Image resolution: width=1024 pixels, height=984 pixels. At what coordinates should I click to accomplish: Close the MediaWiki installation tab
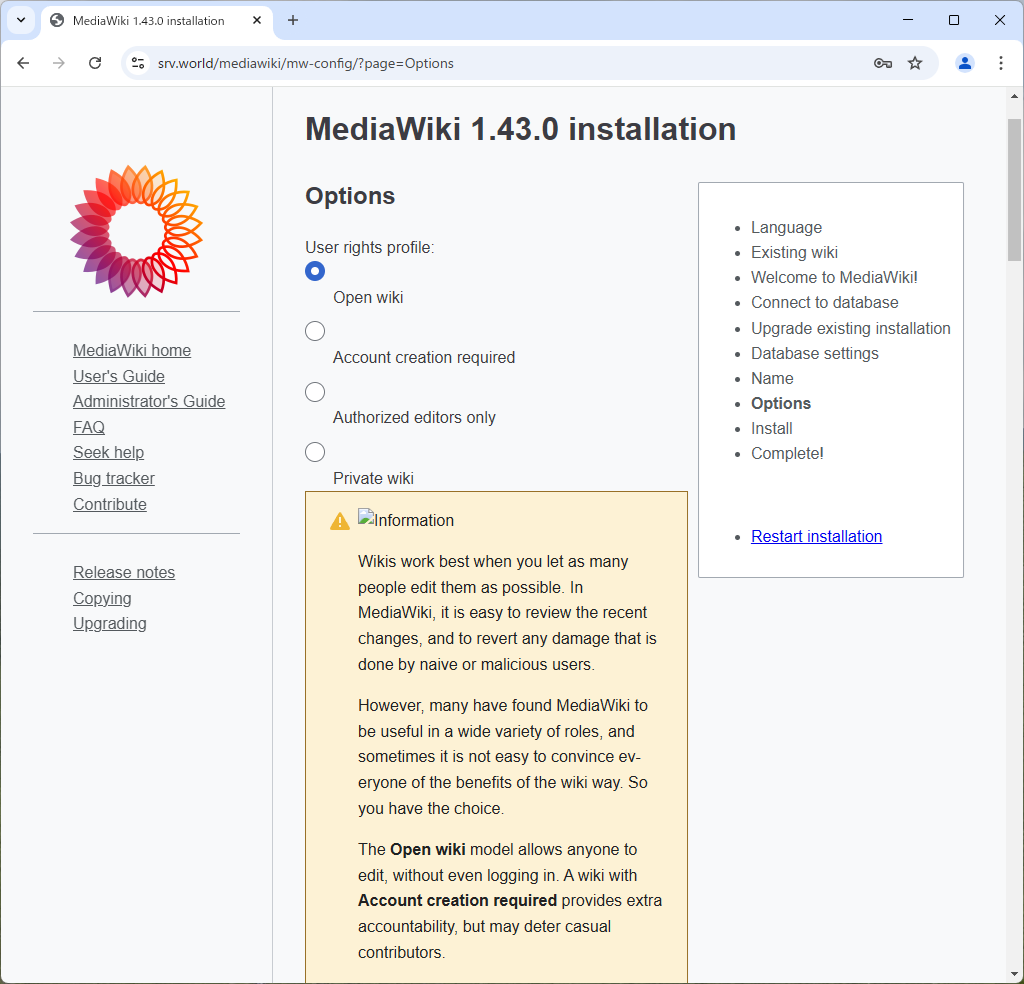click(257, 20)
